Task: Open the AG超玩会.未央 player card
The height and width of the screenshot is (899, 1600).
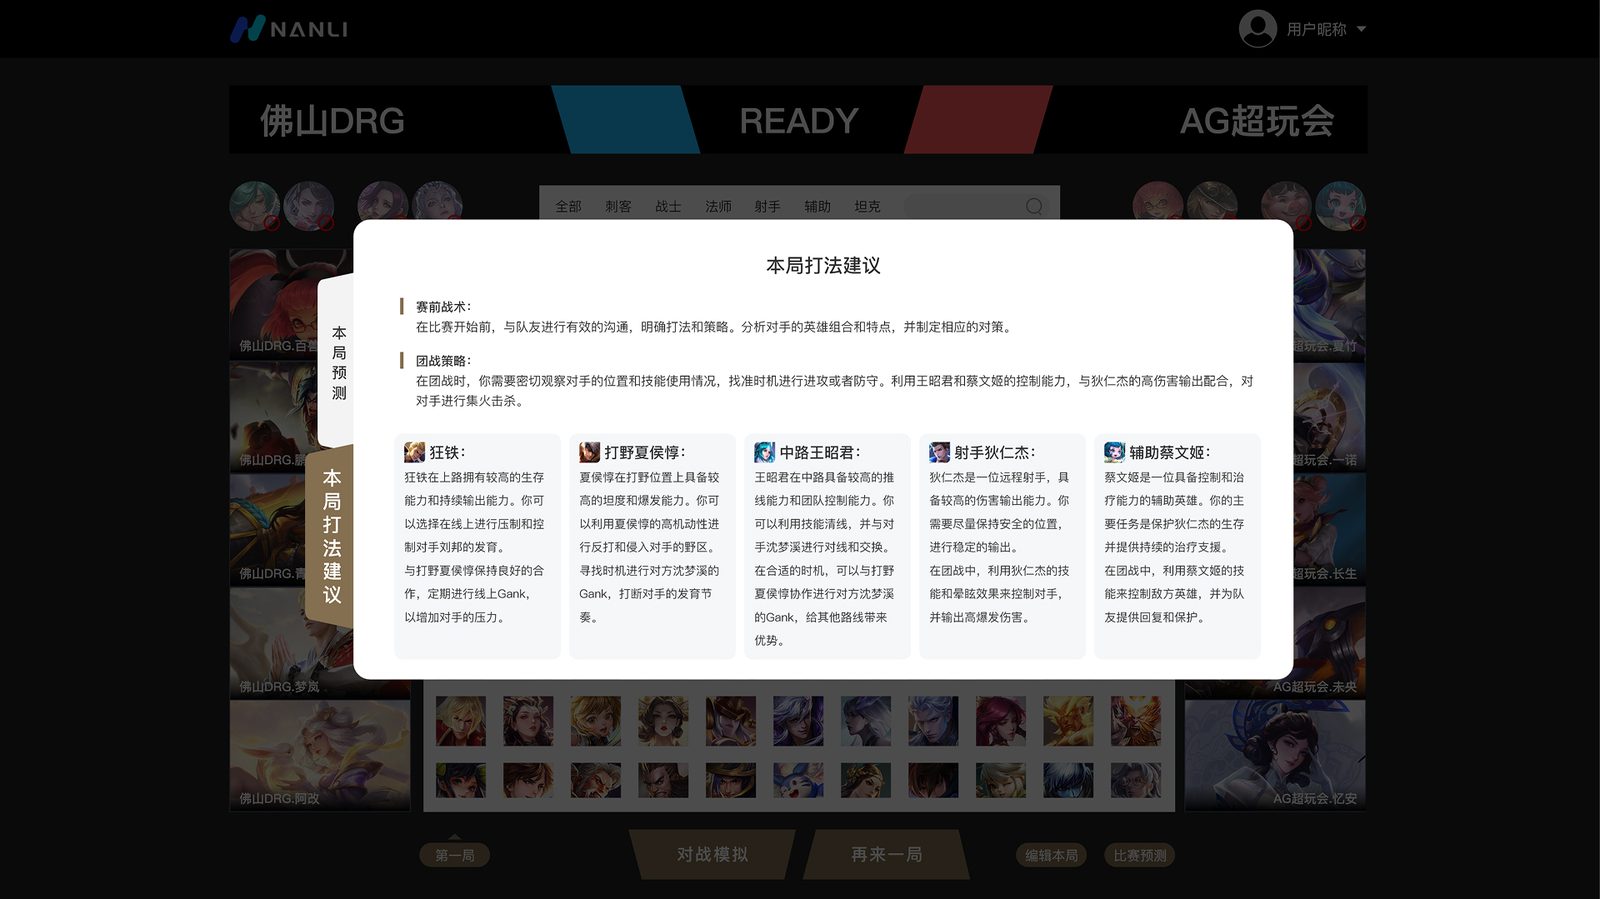Action: (1330, 642)
